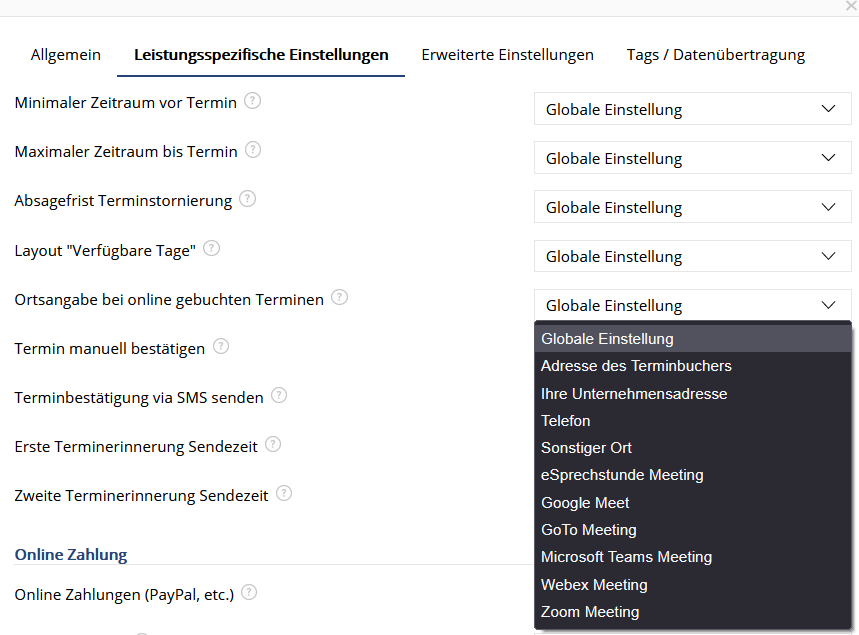Choose Google Meet option
This screenshot has height=635, width=859.
tap(692, 502)
